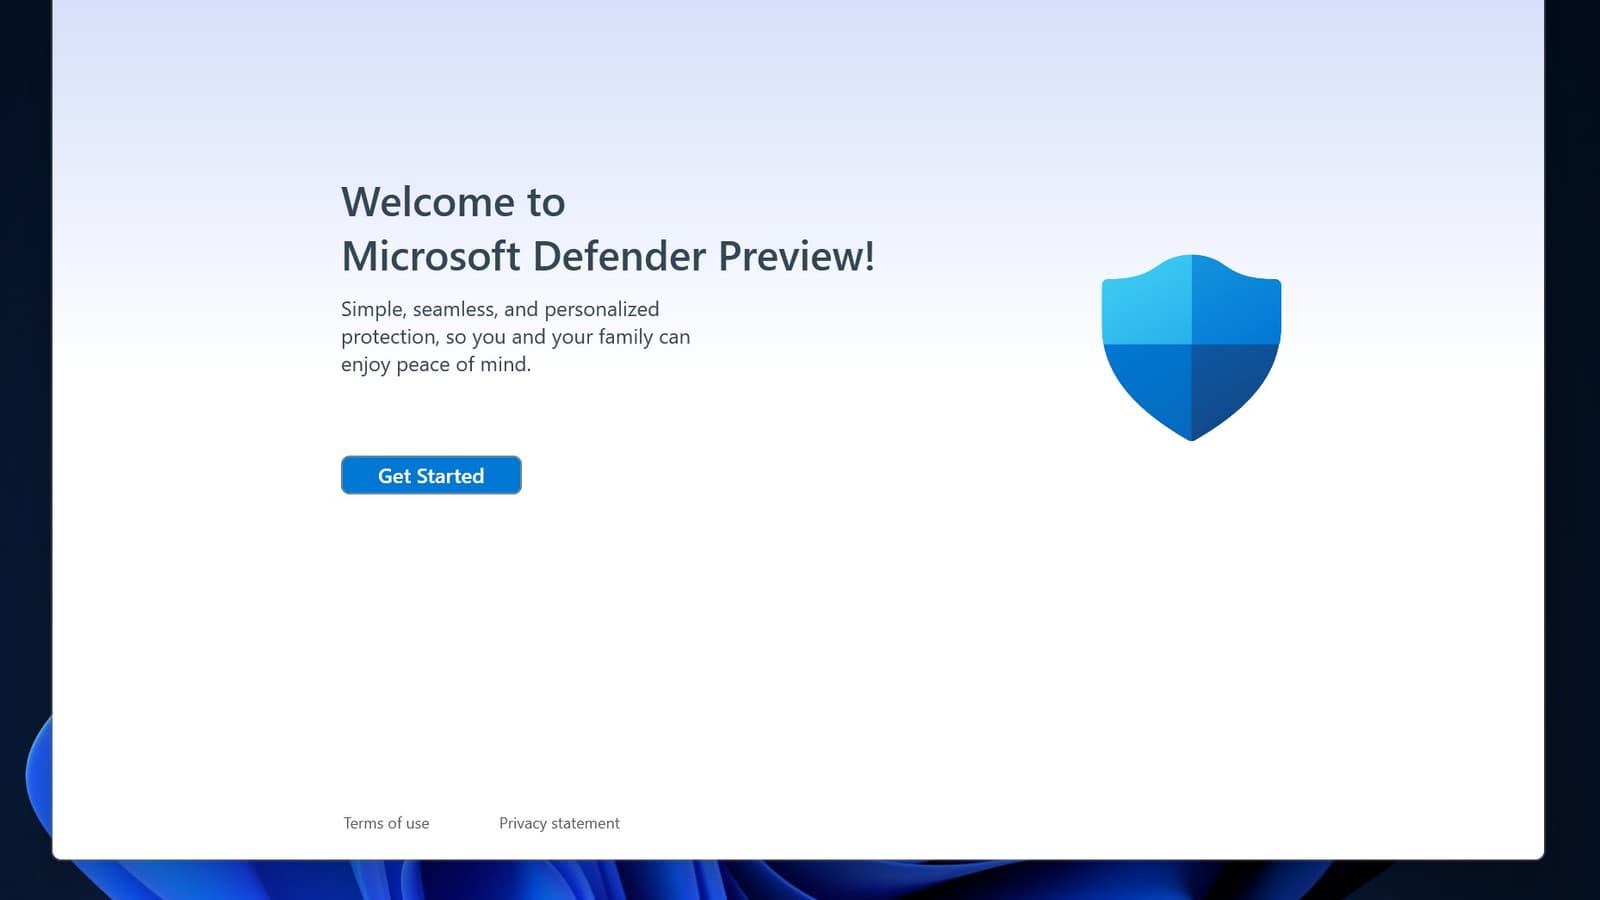Open the Terms of use link

pos(386,823)
